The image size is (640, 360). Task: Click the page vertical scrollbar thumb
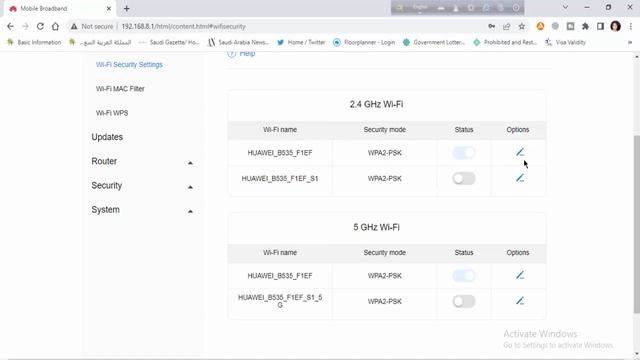pyautogui.click(x=636, y=224)
